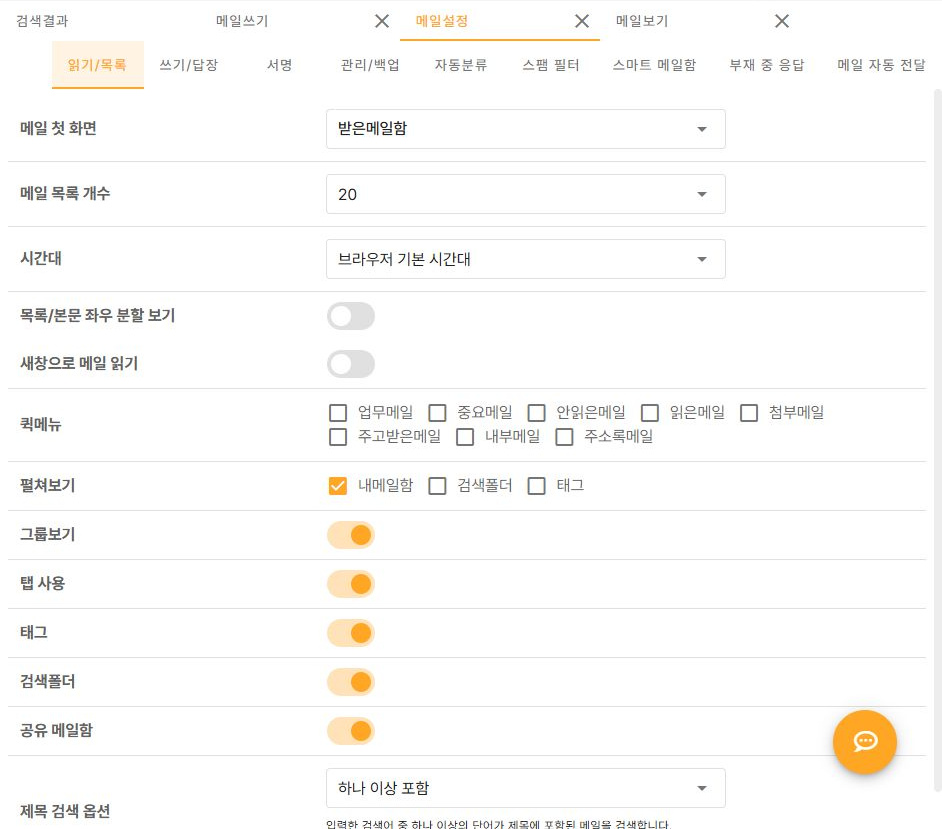The image size is (942, 829).
Task: Close the 메일설정 tab
Action: point(582,22)
